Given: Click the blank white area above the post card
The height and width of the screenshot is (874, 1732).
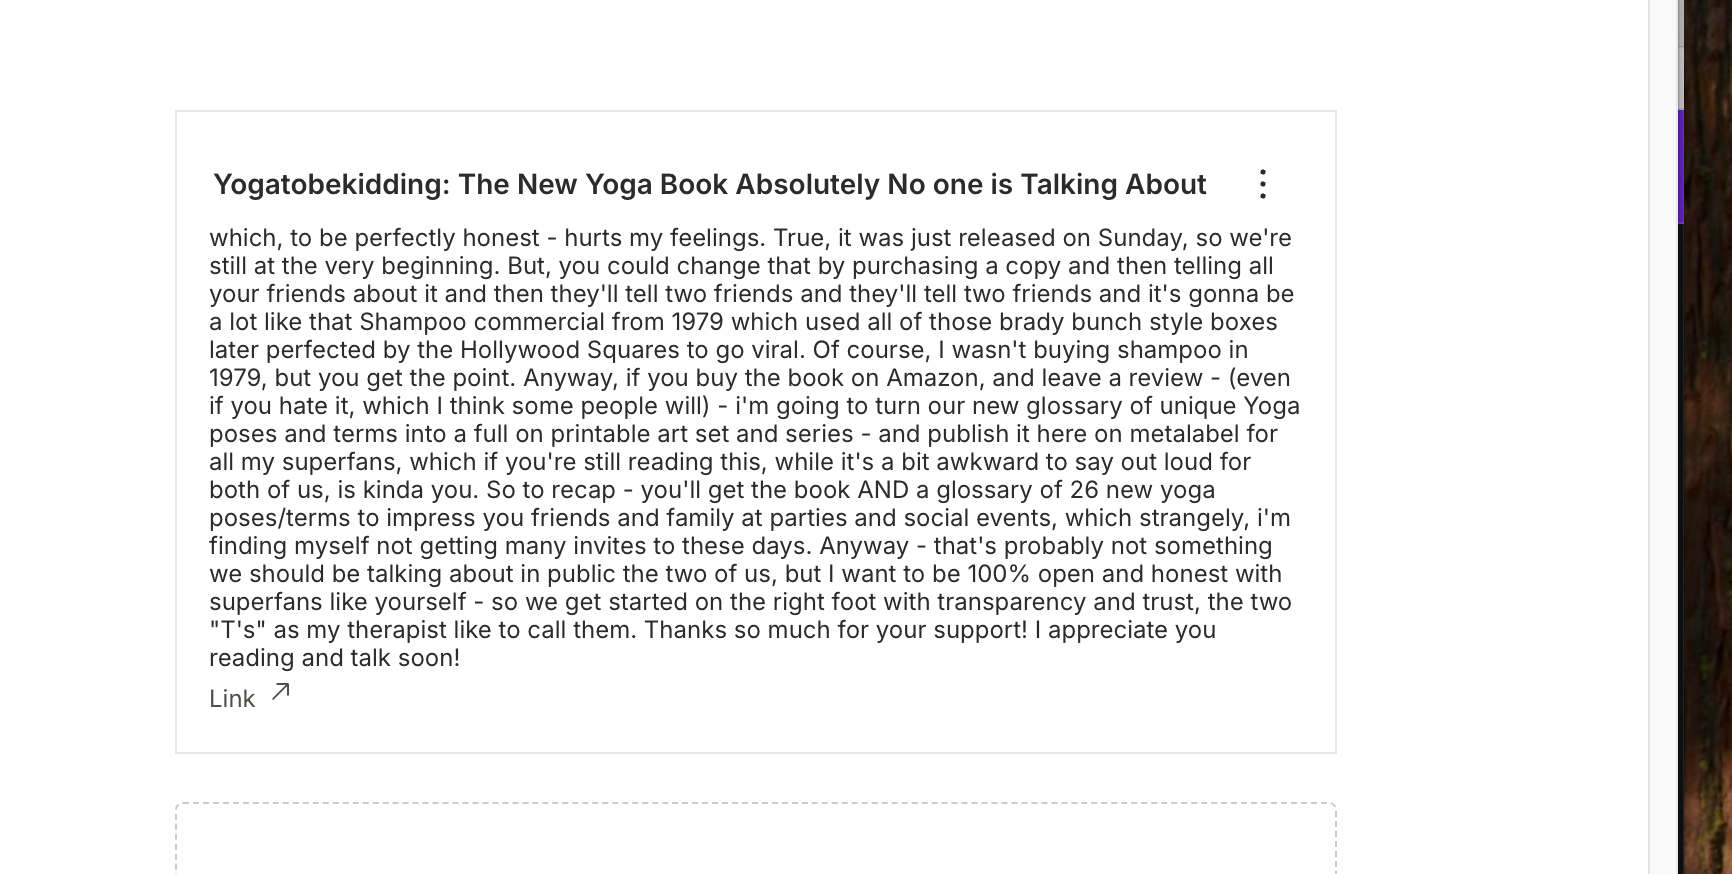Looking at the screenshot, I should (756, 55).
